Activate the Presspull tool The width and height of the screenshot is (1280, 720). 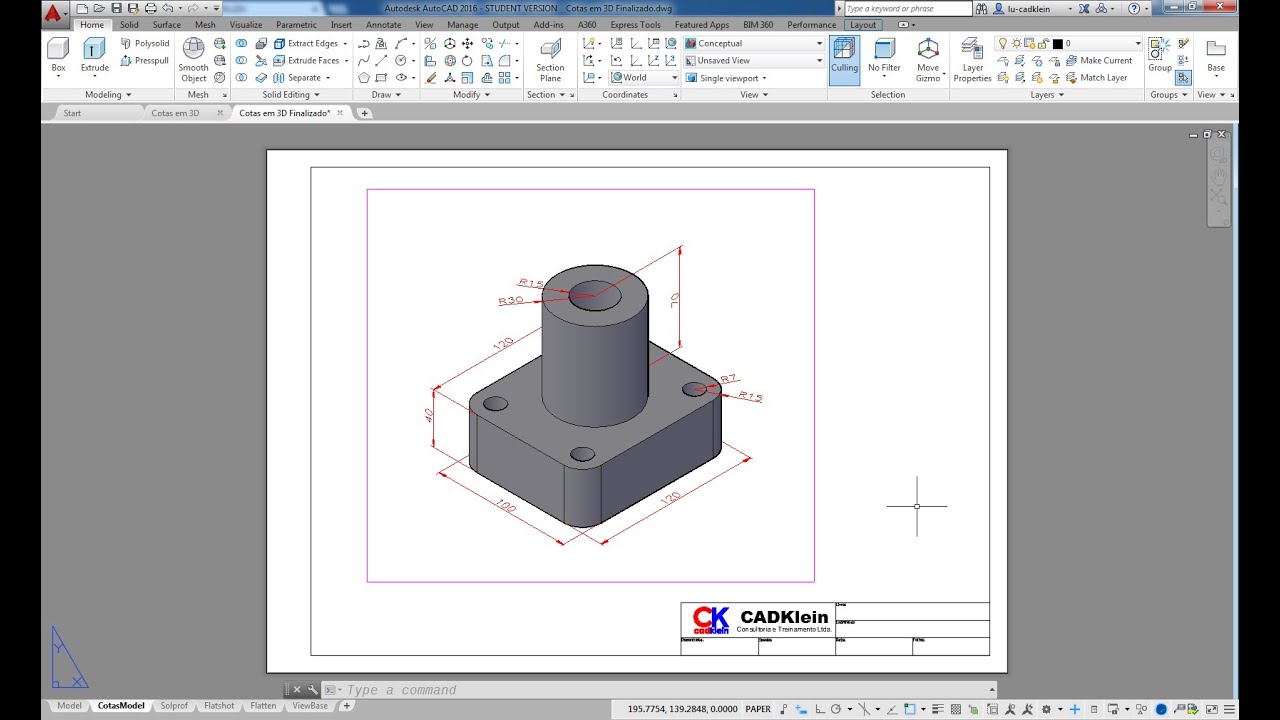pyautogui.click(x=145, y=60)
